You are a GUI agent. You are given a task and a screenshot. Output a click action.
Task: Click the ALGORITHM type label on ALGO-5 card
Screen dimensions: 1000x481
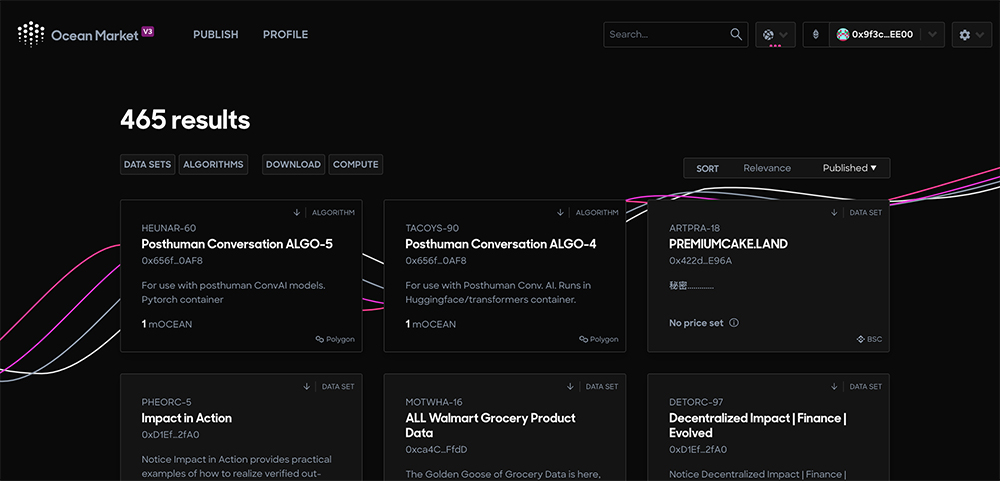(333, 212)
